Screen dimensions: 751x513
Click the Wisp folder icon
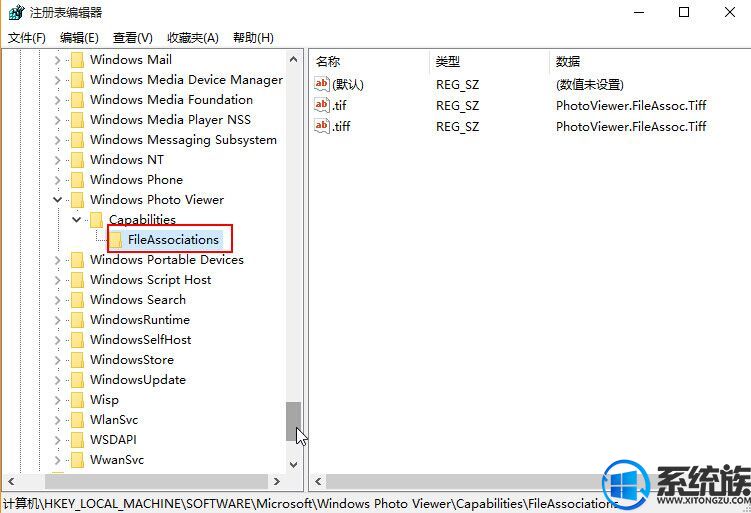coord(78,400)
